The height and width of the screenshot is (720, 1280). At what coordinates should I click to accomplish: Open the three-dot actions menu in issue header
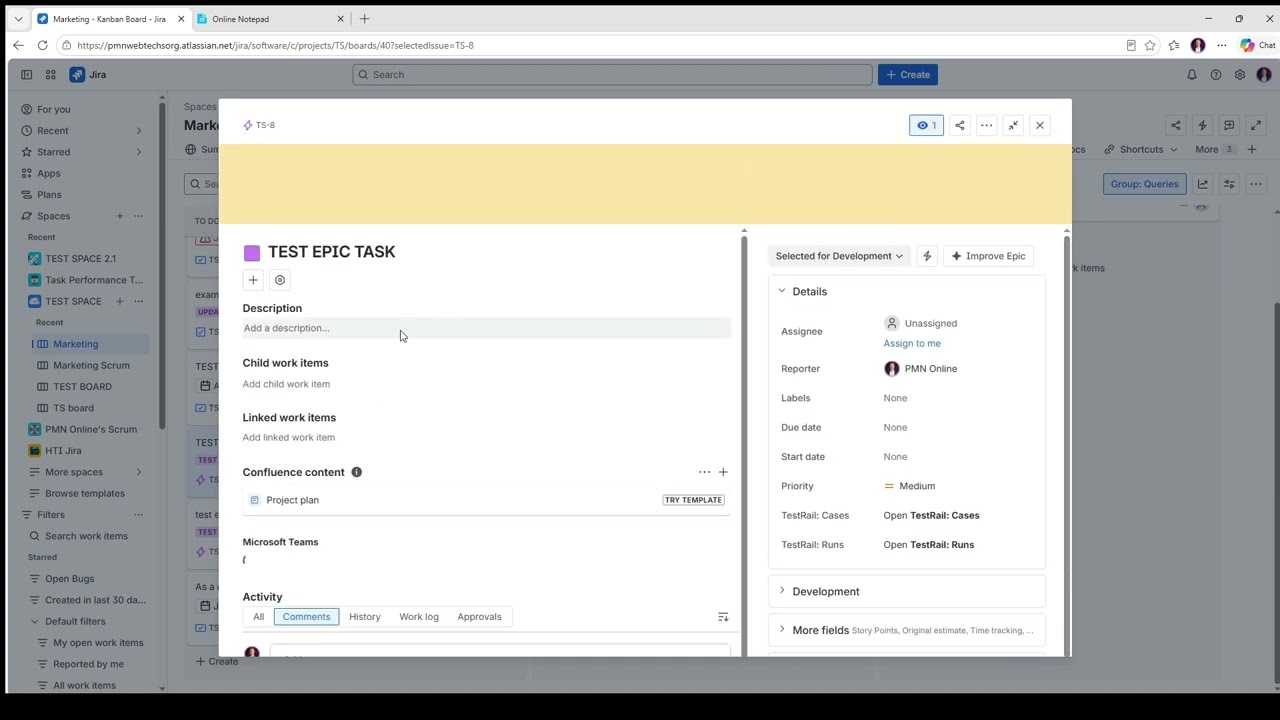[x=987, y=125]
